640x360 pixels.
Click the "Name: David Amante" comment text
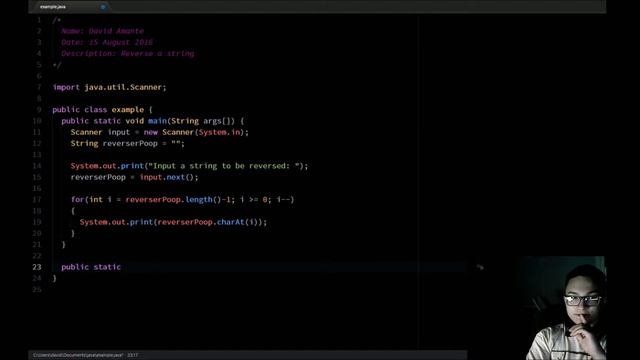pyautogui.click(x=102, y=31)
